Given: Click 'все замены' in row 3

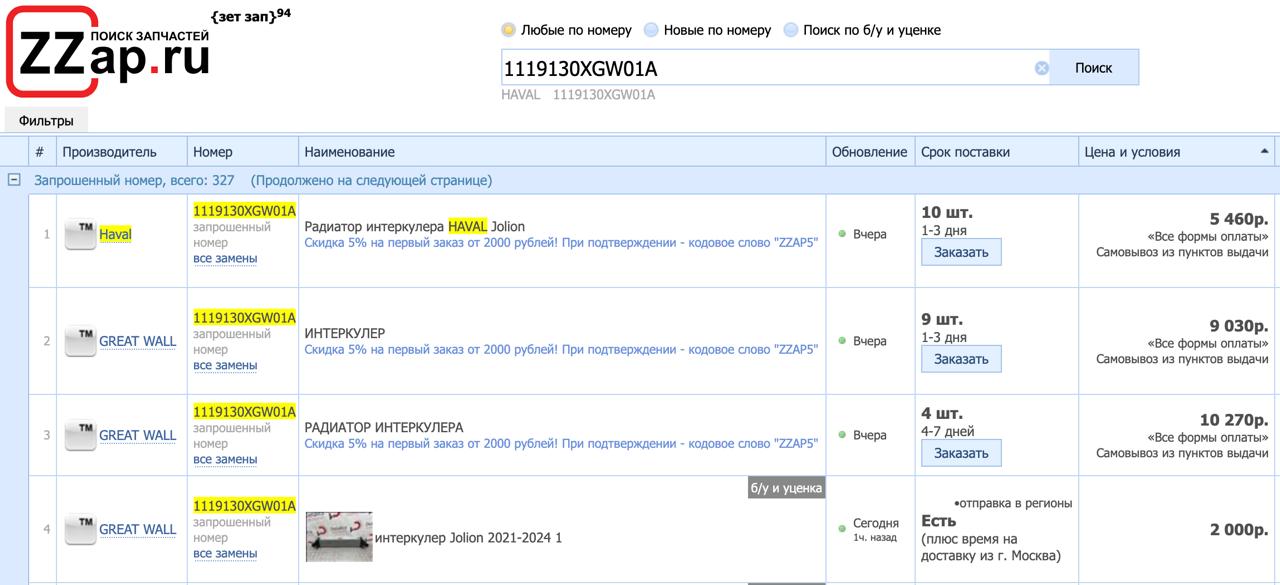Looking at the screenshot, I should coord(225,459).
